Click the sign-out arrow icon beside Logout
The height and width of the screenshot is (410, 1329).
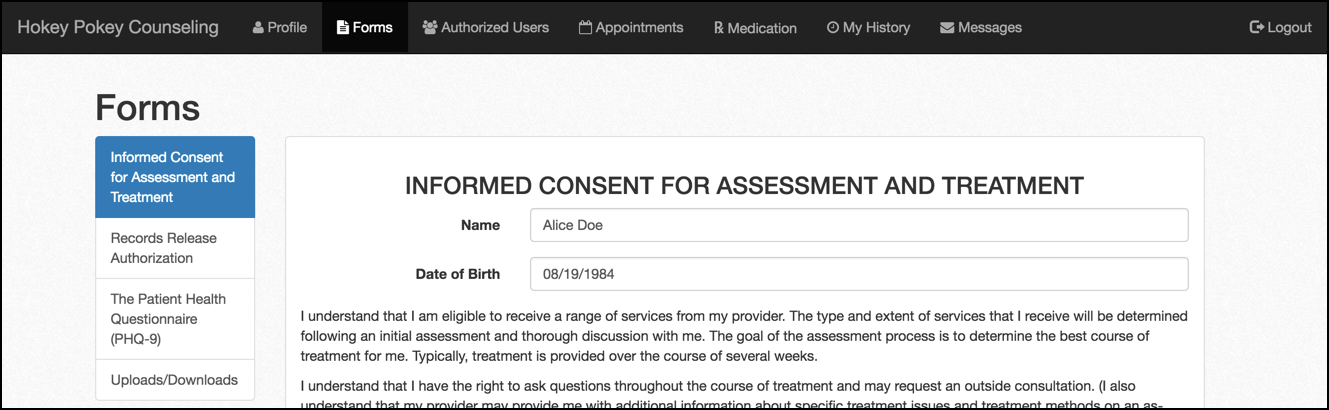click(x=1257, y=28)
